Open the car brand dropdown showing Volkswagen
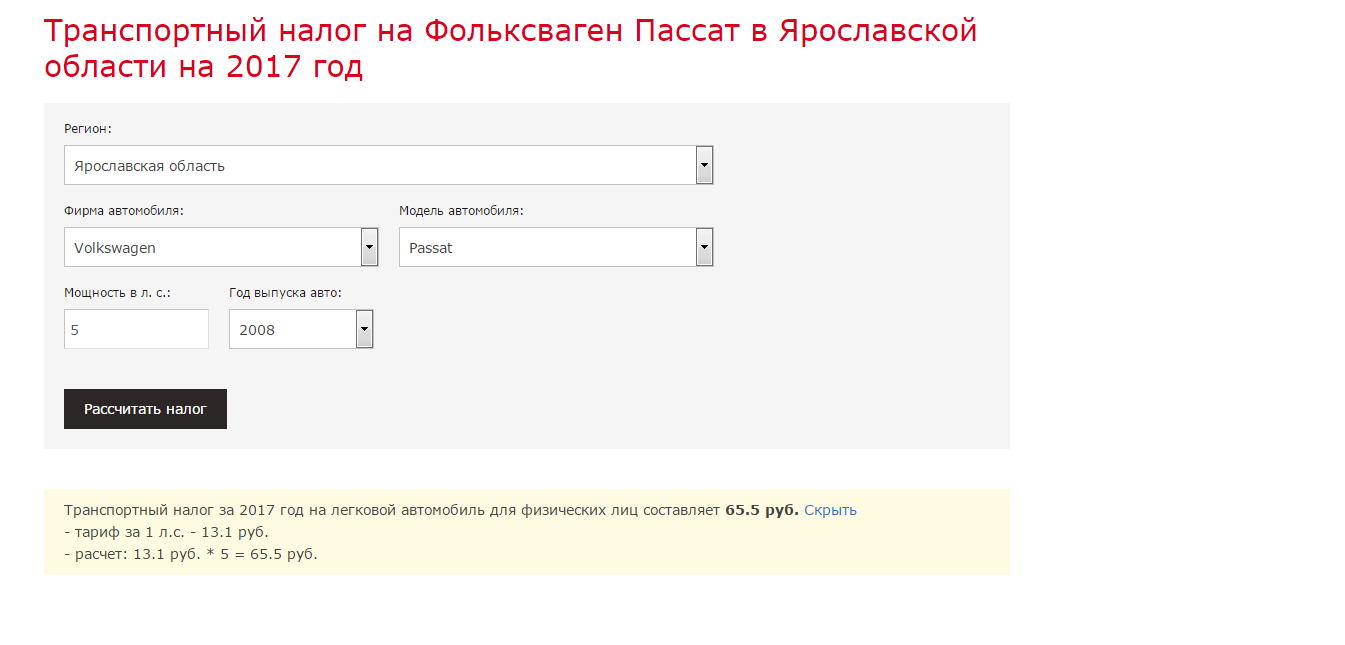This screenshot has width=1345, height=645. click(212, 248)
